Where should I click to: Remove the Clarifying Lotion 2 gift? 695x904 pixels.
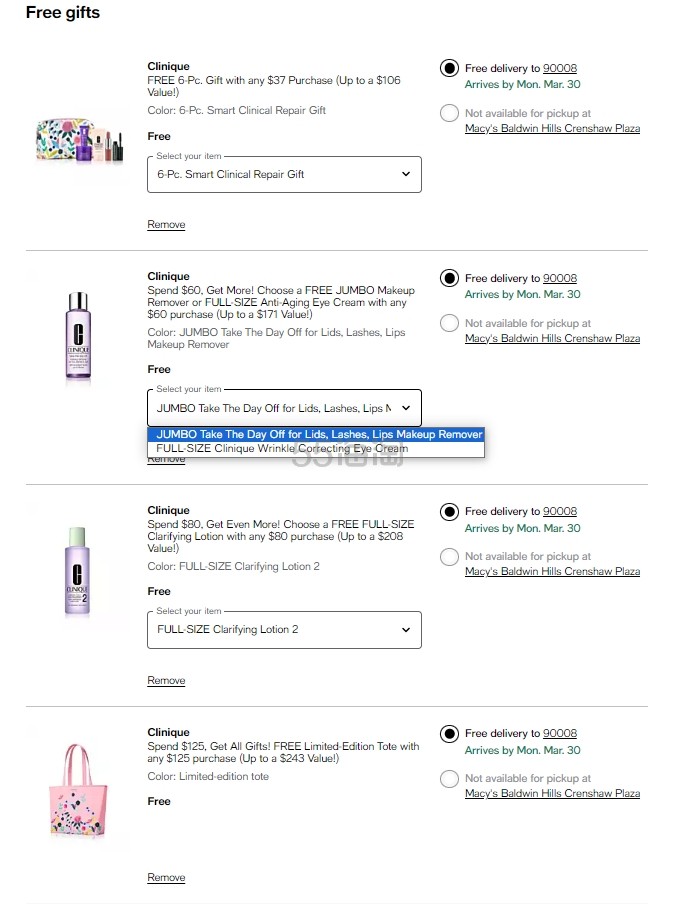[x=166, y=681]
